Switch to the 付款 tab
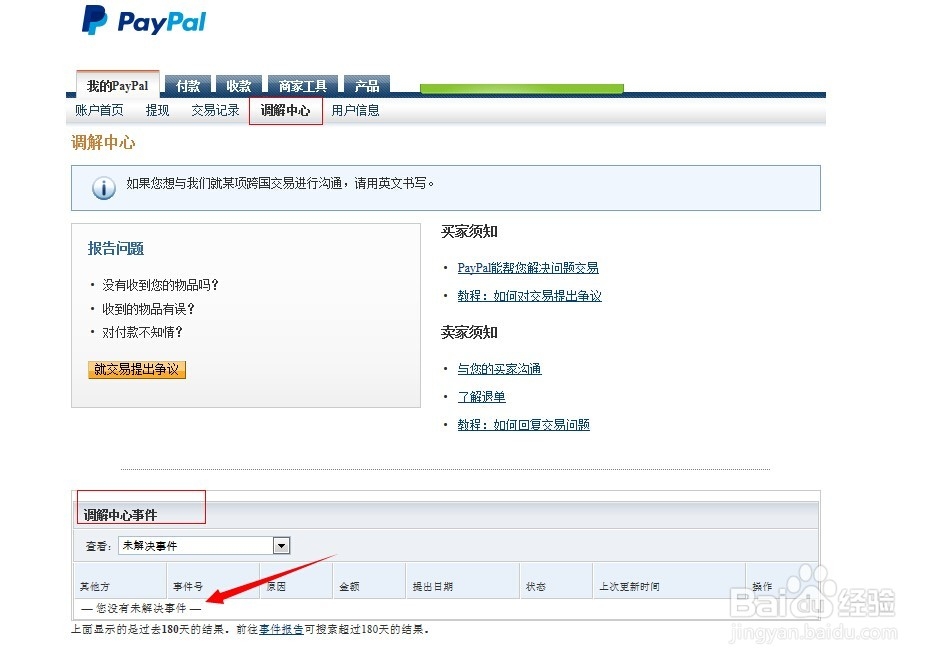 (x=188, y=86)
